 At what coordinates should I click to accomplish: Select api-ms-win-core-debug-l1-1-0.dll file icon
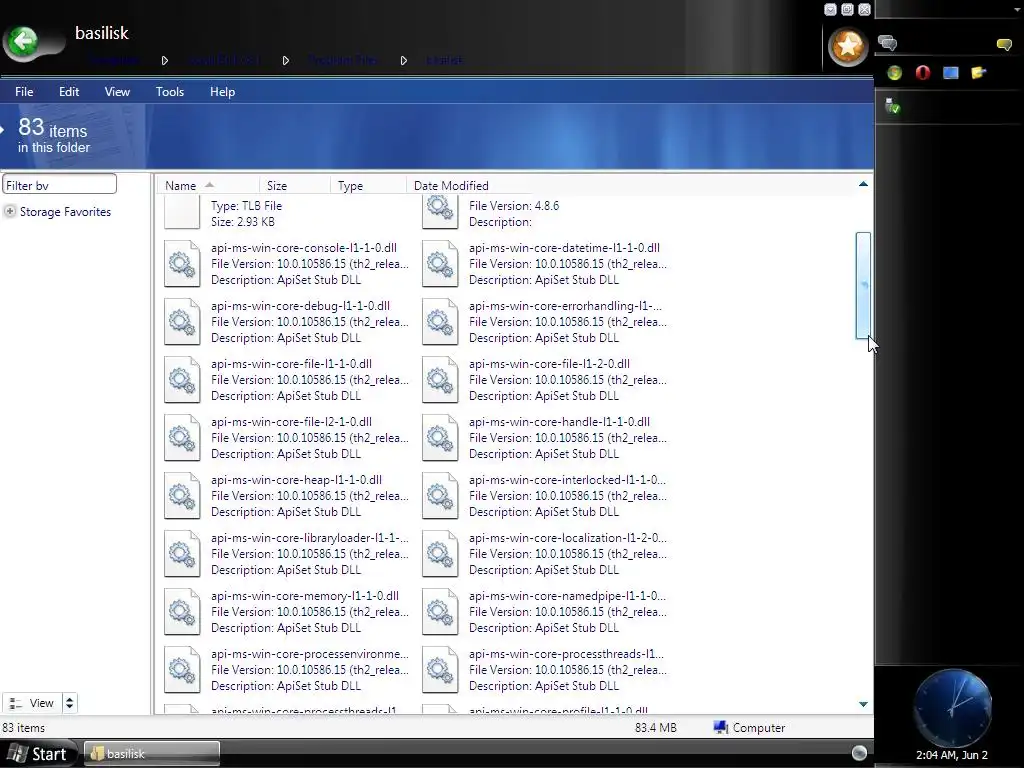click(x=182, y=321)
